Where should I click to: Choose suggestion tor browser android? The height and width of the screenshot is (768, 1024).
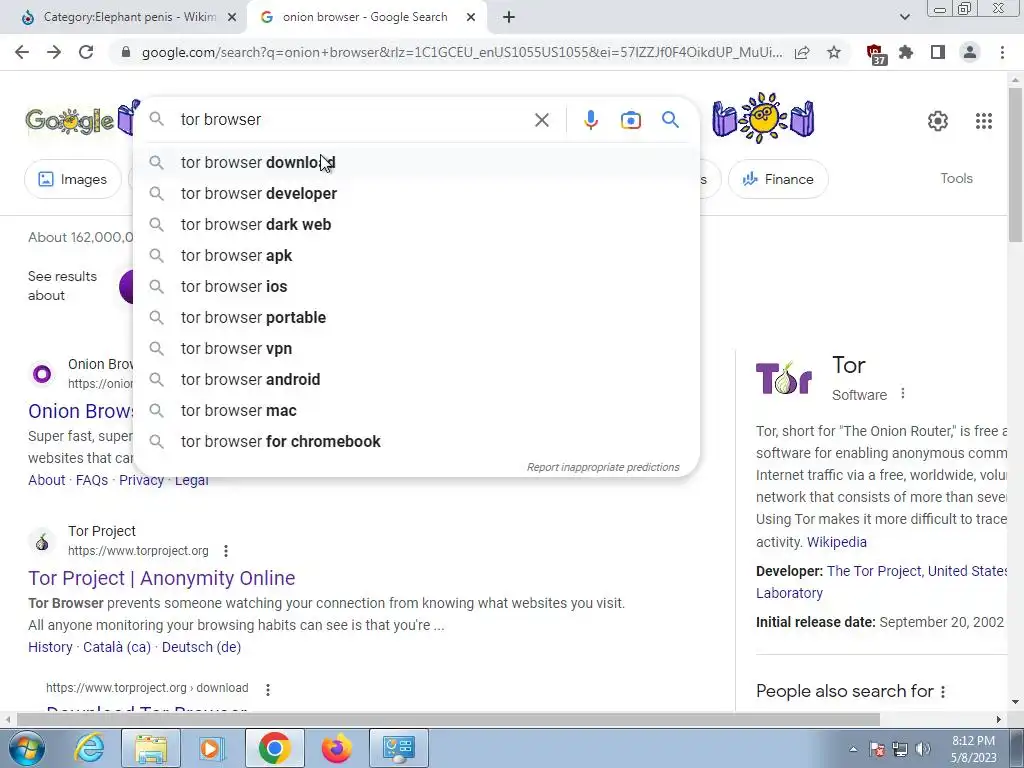(x=416, y=379)
